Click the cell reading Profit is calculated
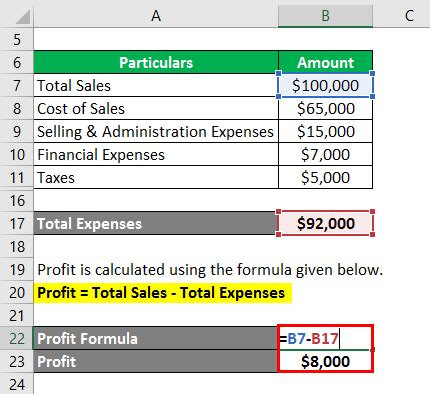 pos(210,269)
